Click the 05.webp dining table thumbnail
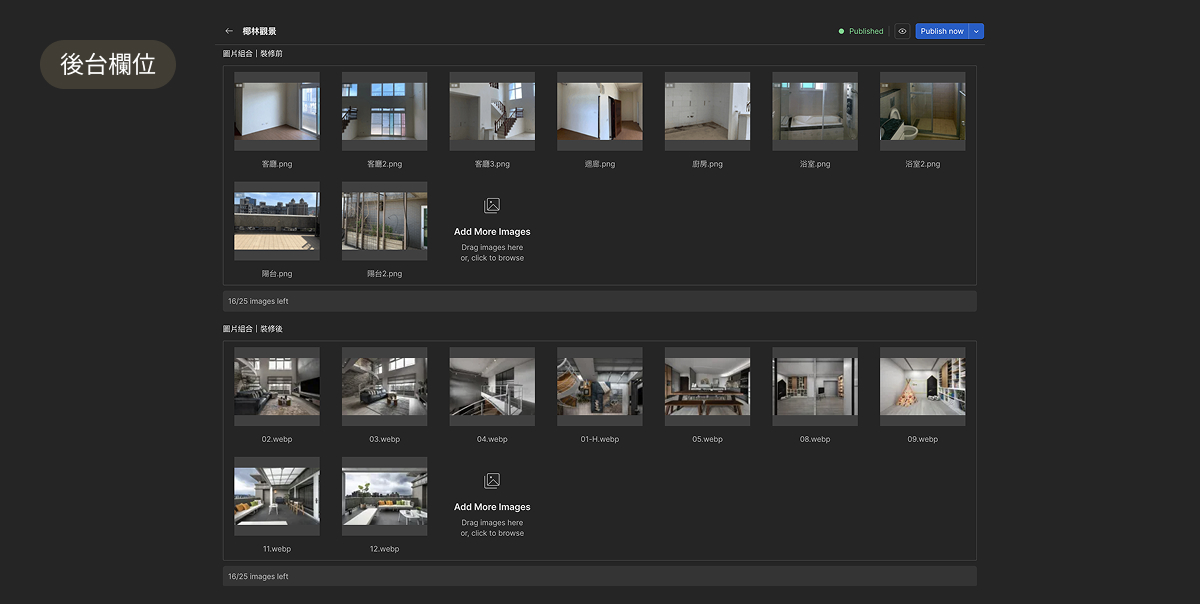1200x604 pixels. 707,387
